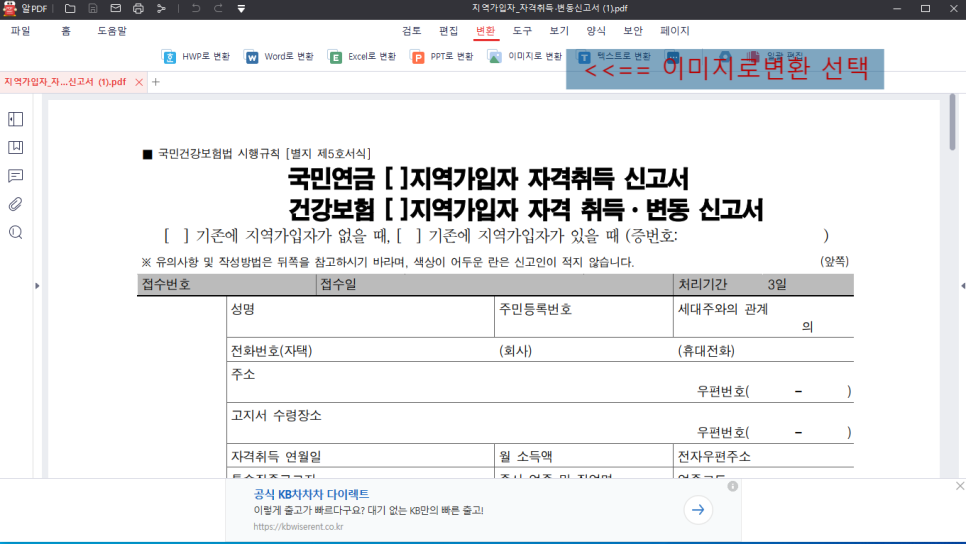Open the 파일 menu
This screenshot has width=966, height=544.
tap(20, 31)
